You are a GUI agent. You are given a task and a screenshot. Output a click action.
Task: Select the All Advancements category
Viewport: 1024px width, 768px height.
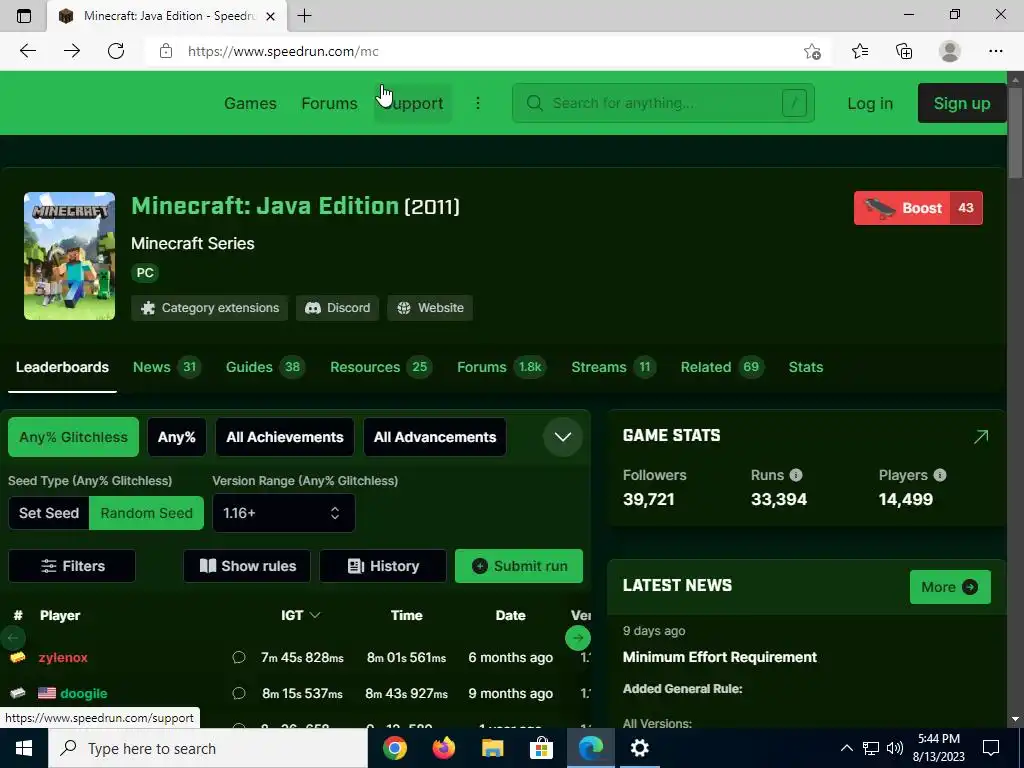(435, 437)
